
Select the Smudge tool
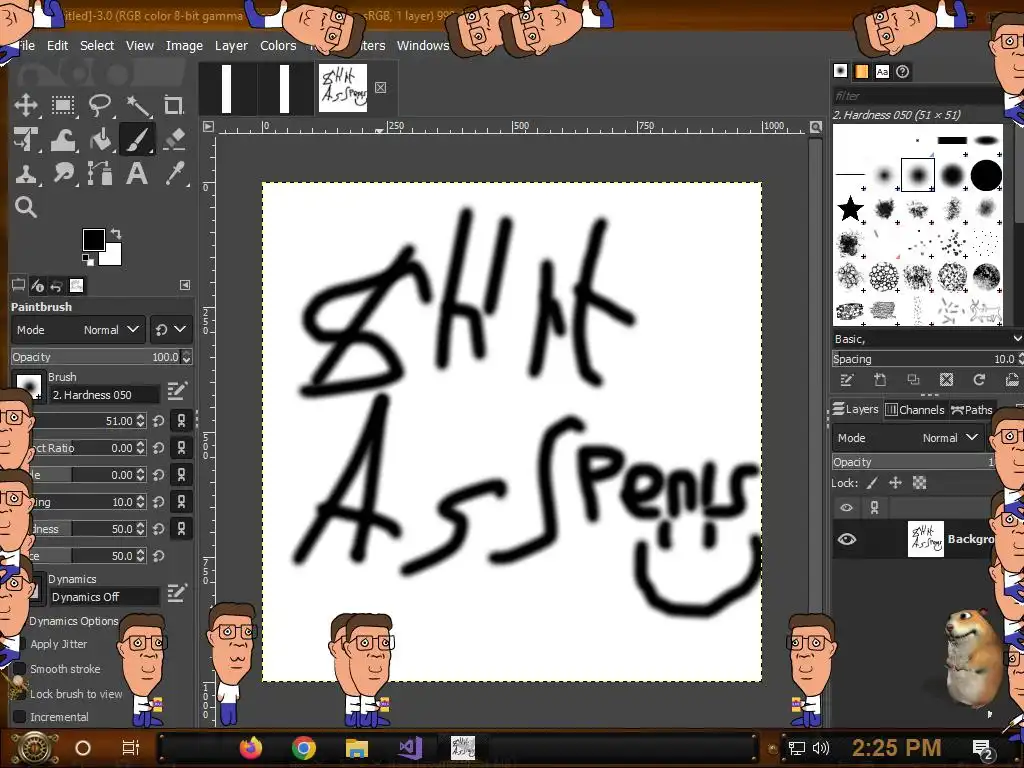(x=63, y=174)
